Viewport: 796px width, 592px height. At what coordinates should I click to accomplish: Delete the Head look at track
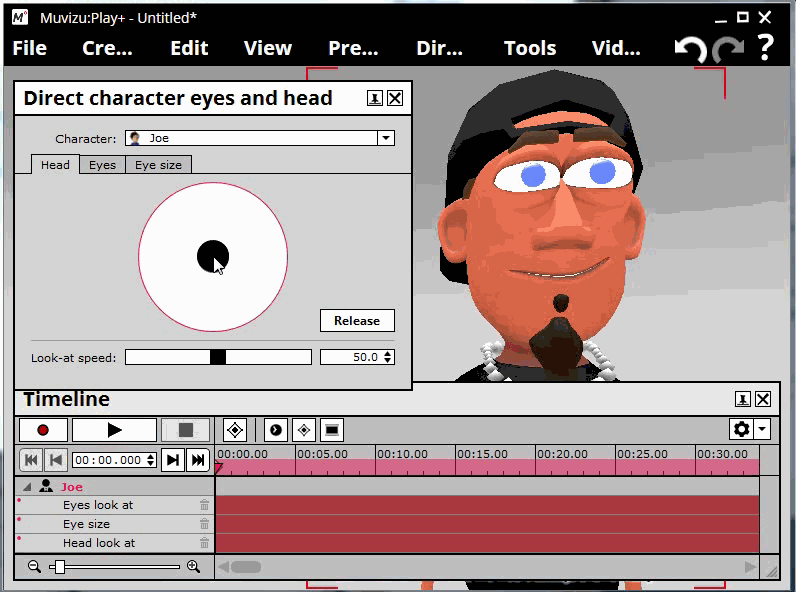204,543
